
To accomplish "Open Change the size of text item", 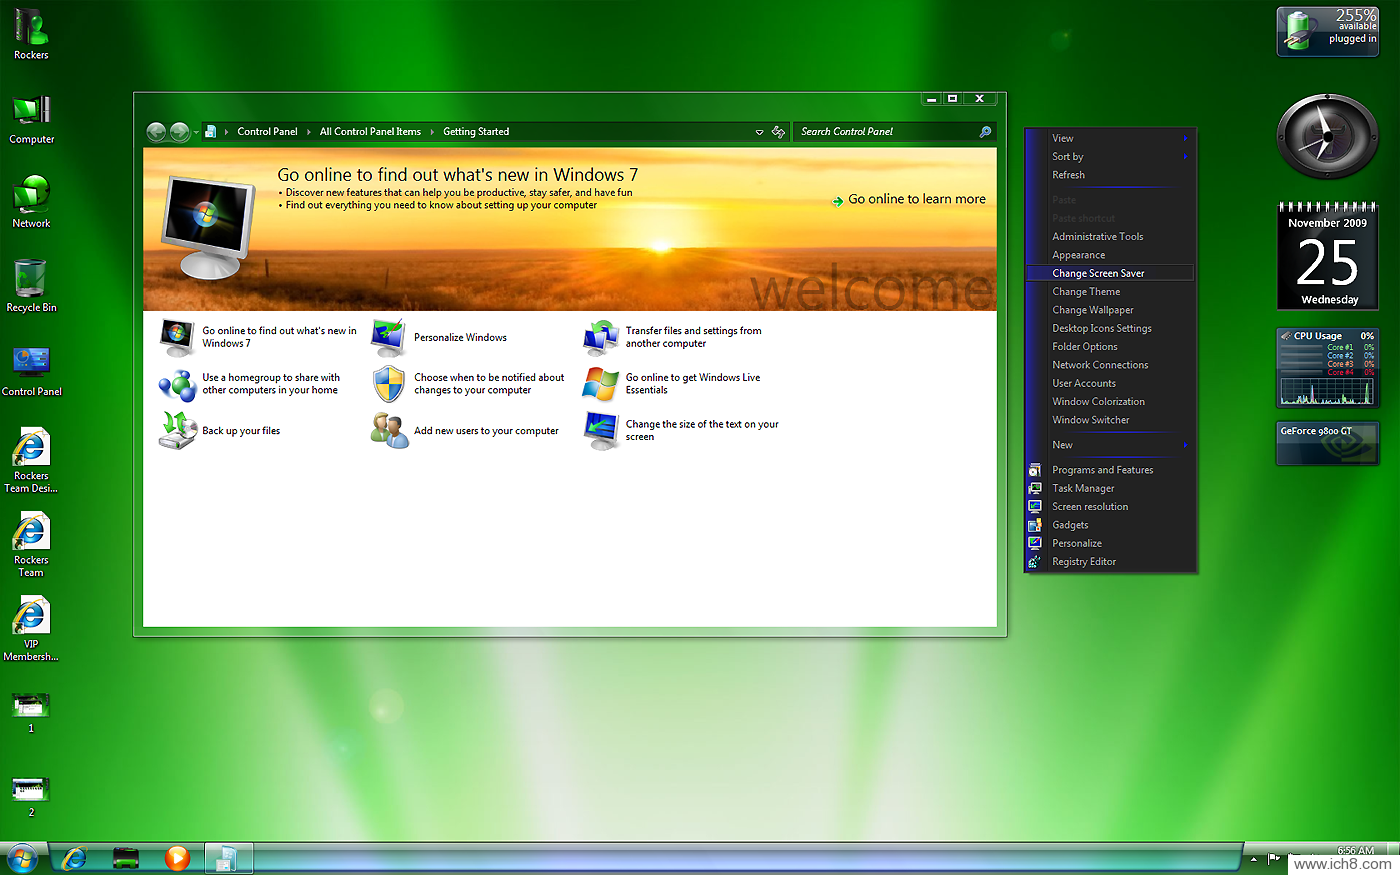I will [681, 431].
